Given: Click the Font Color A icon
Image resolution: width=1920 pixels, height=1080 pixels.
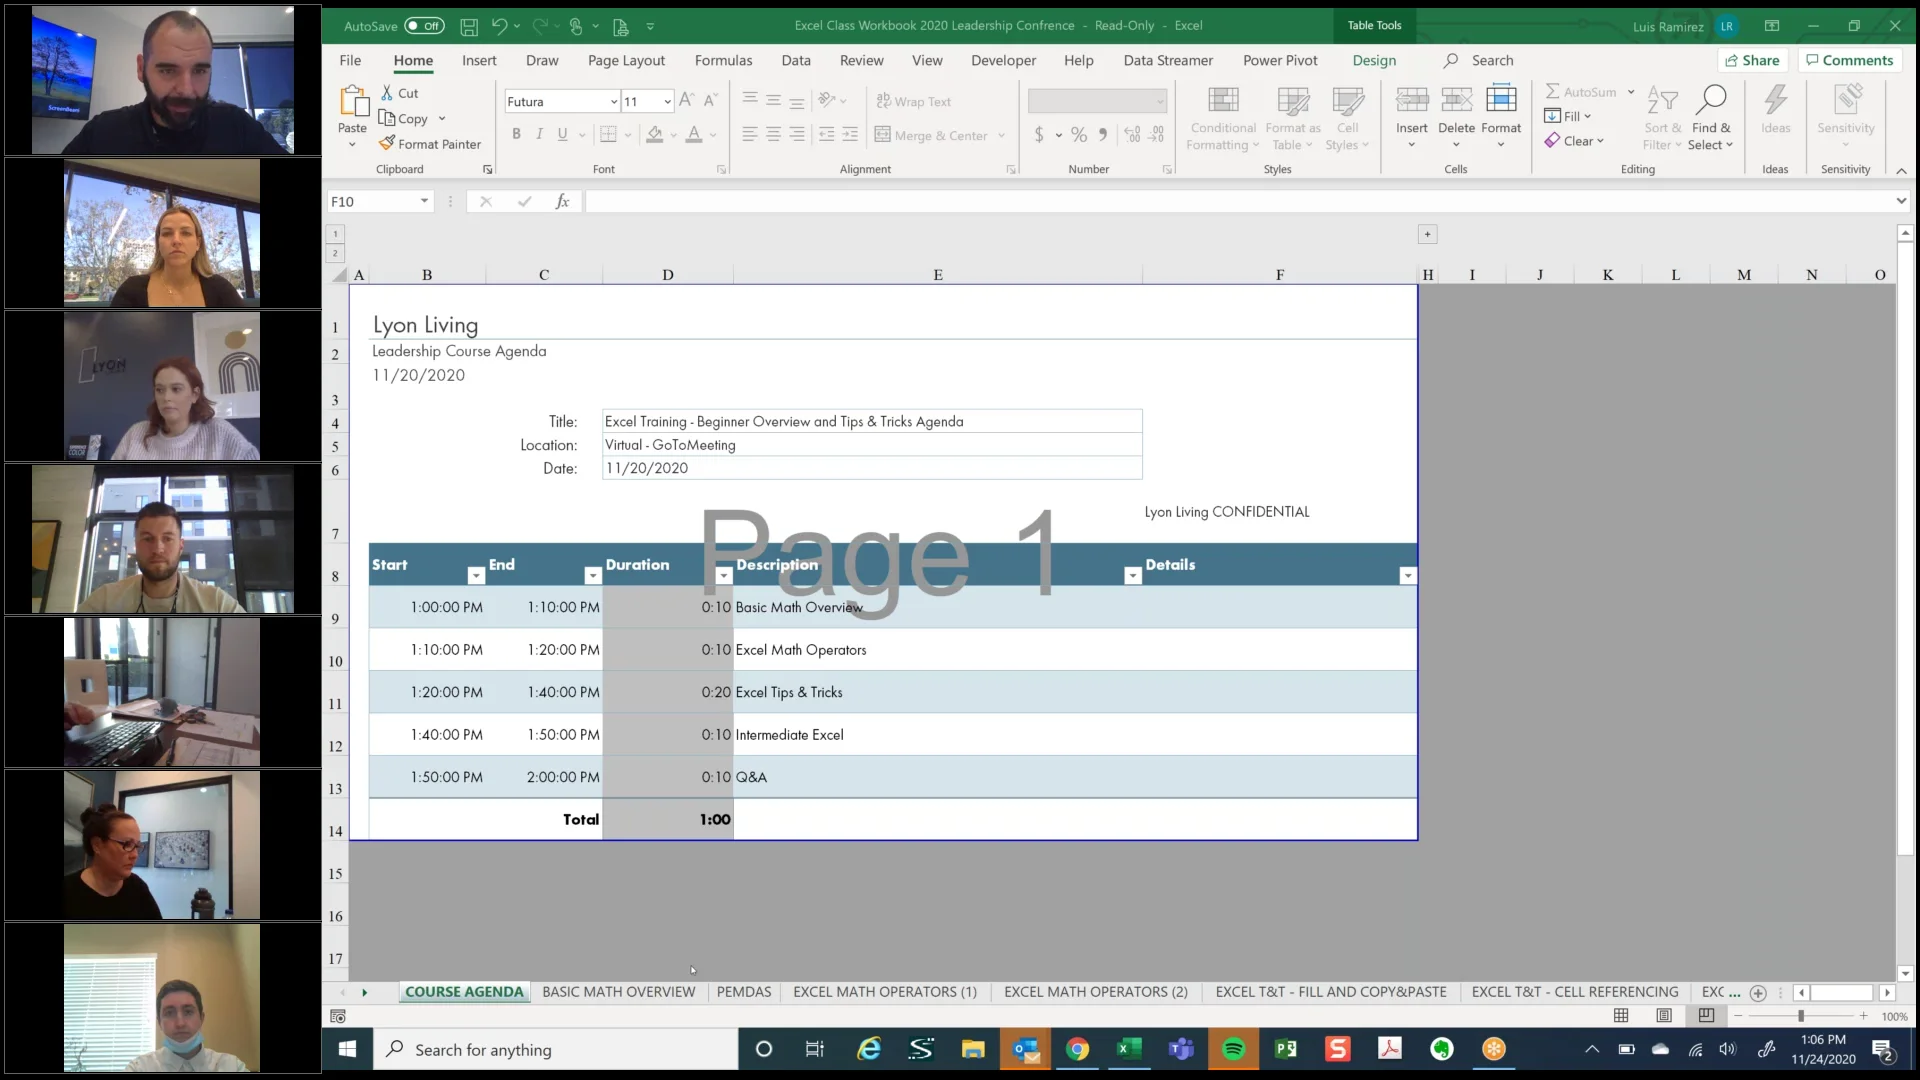Looking at the screenshot, I should point(694,134).
